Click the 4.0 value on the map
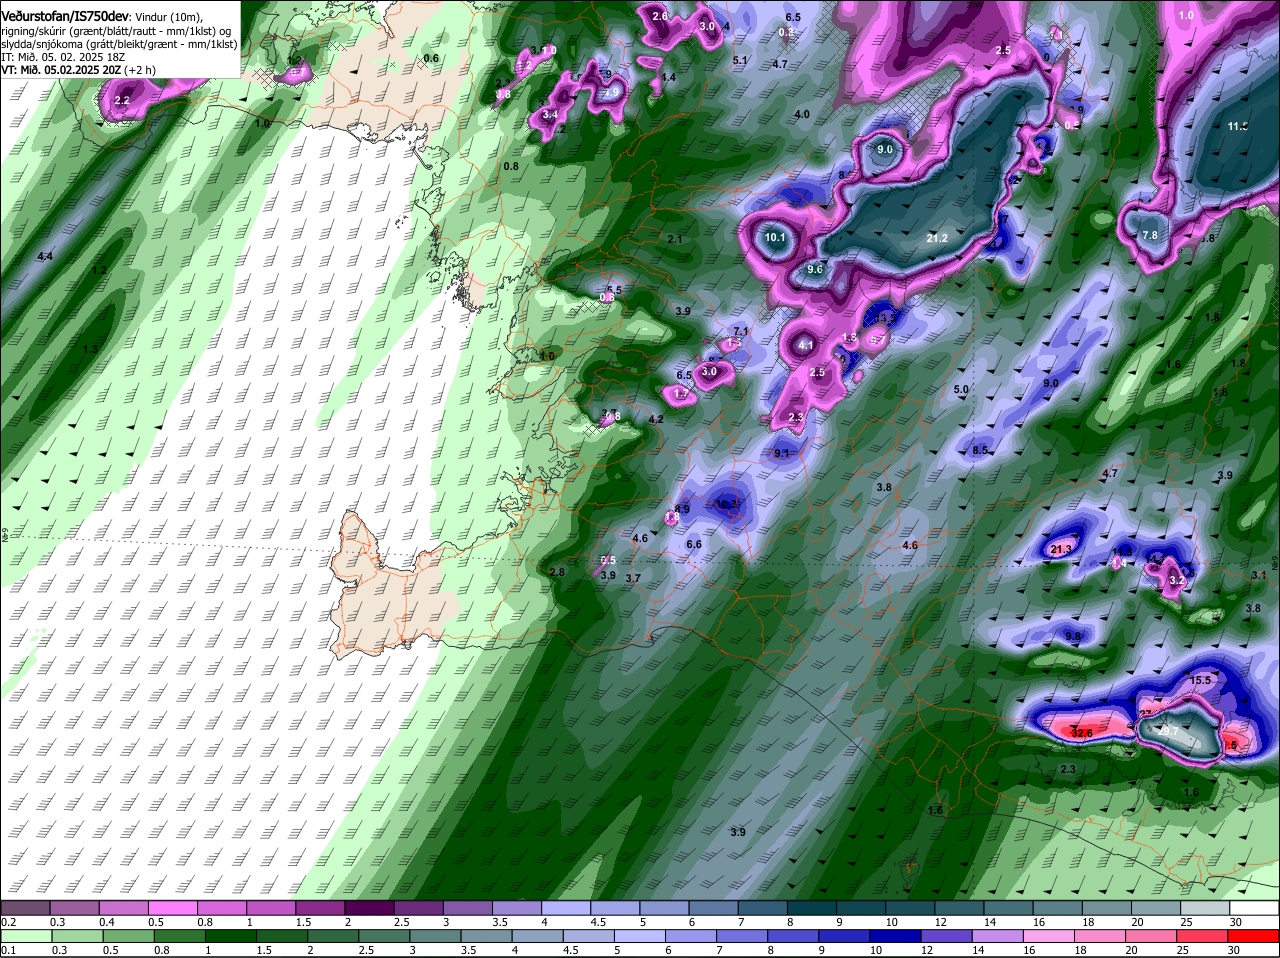1280x958 pixels. [x=802, y=114]
